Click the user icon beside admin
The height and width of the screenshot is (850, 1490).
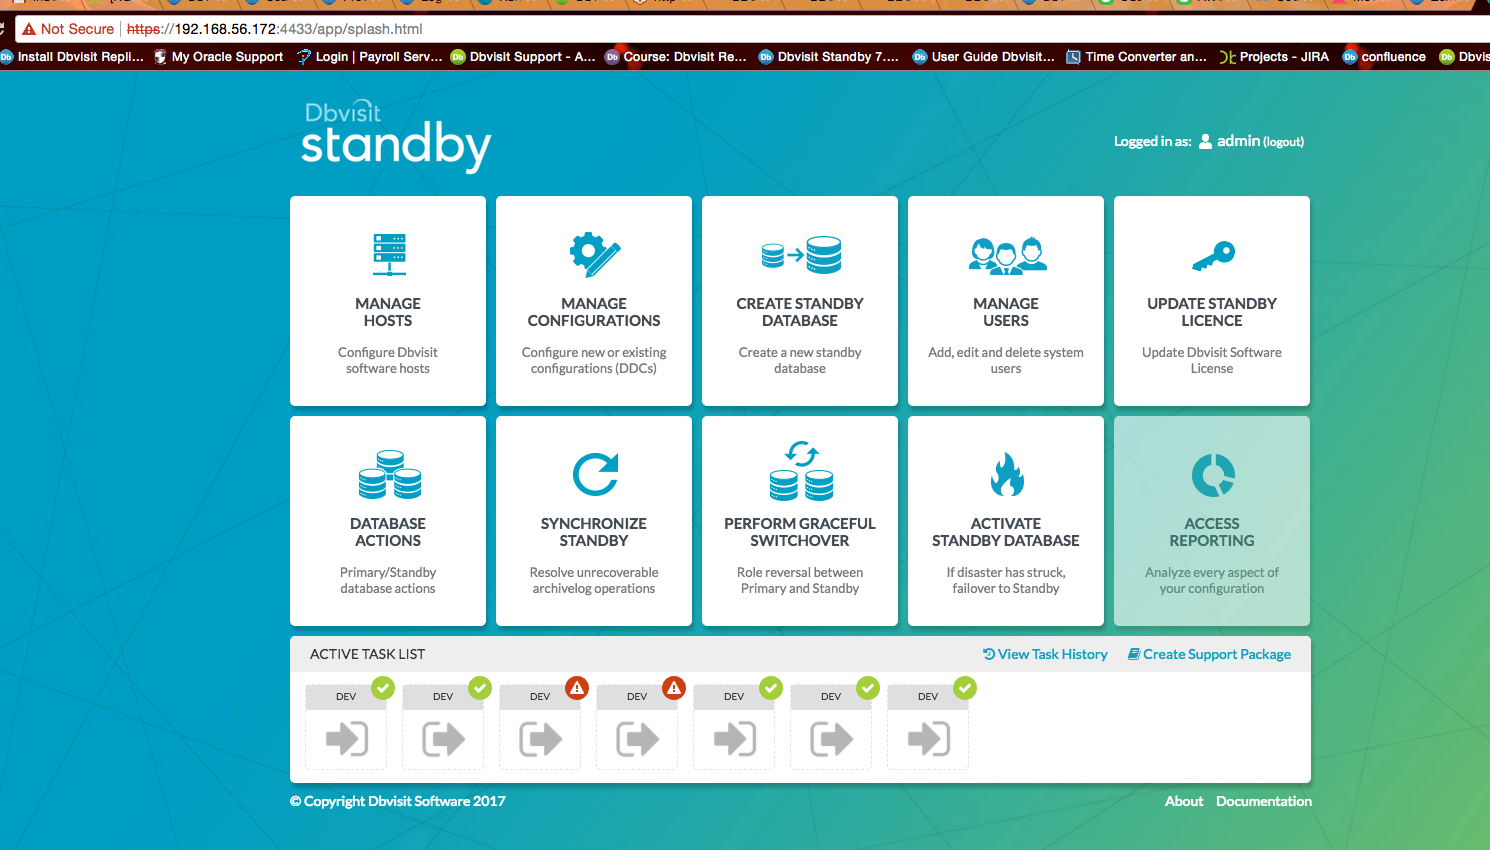point(1205,141)
